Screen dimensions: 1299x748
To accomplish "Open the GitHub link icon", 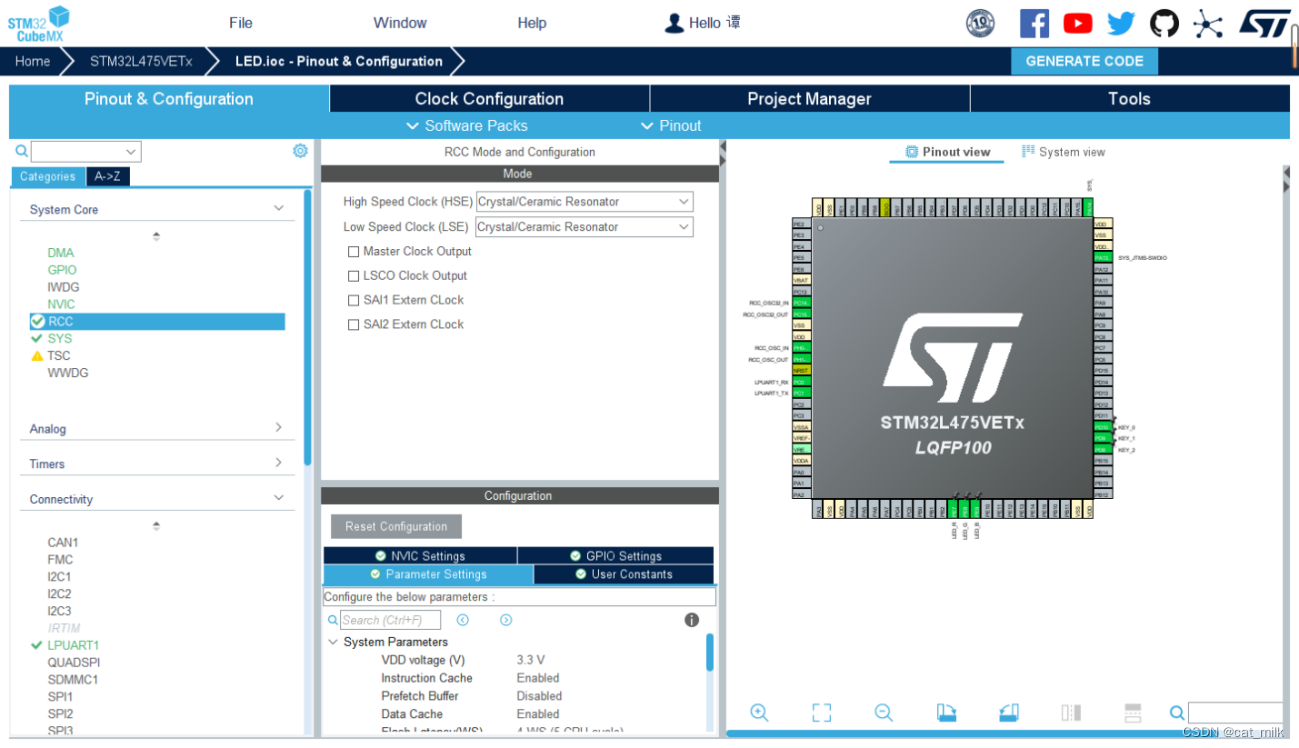I will 1164,23.
